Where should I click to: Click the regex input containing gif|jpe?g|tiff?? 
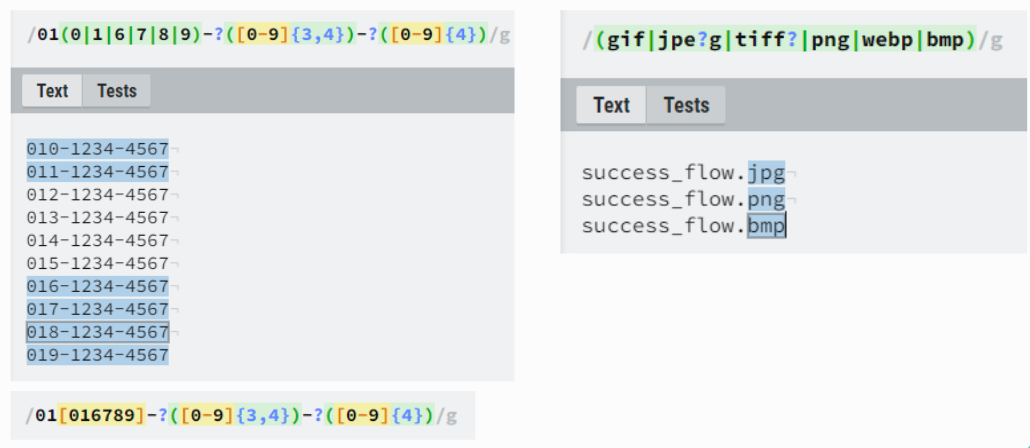(793, 41)
